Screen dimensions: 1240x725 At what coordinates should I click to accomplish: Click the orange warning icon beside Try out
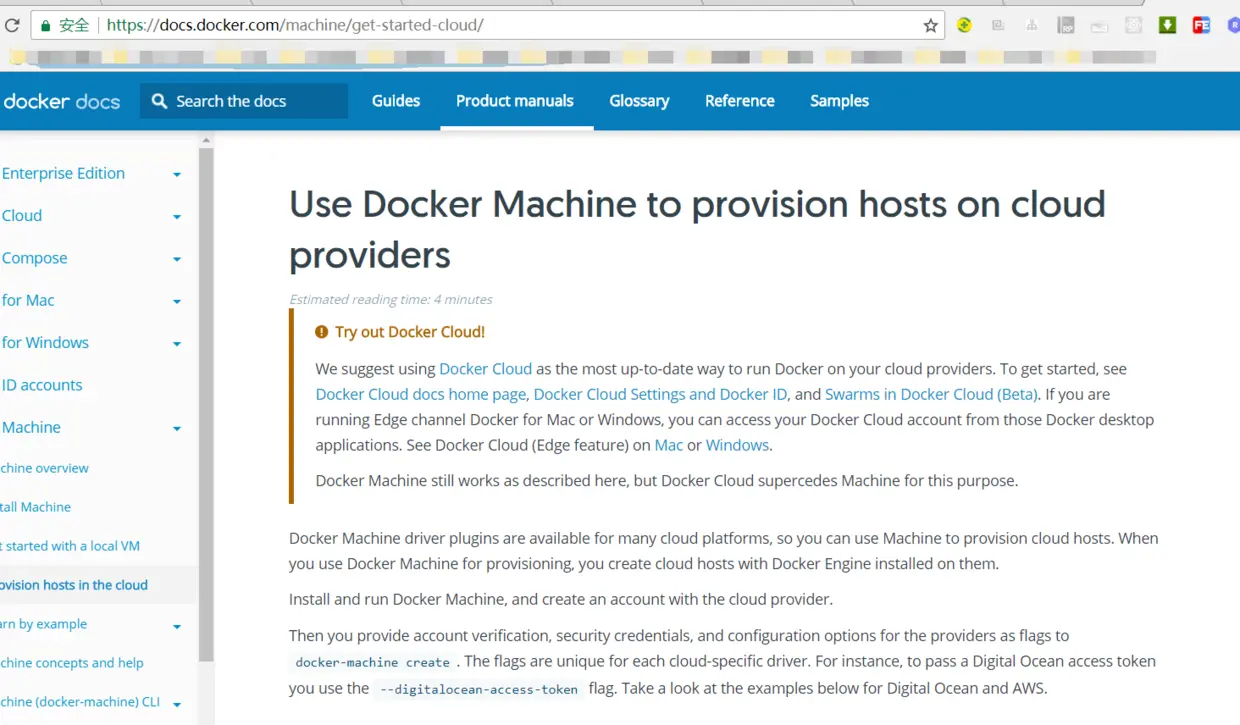click(322, 332)
